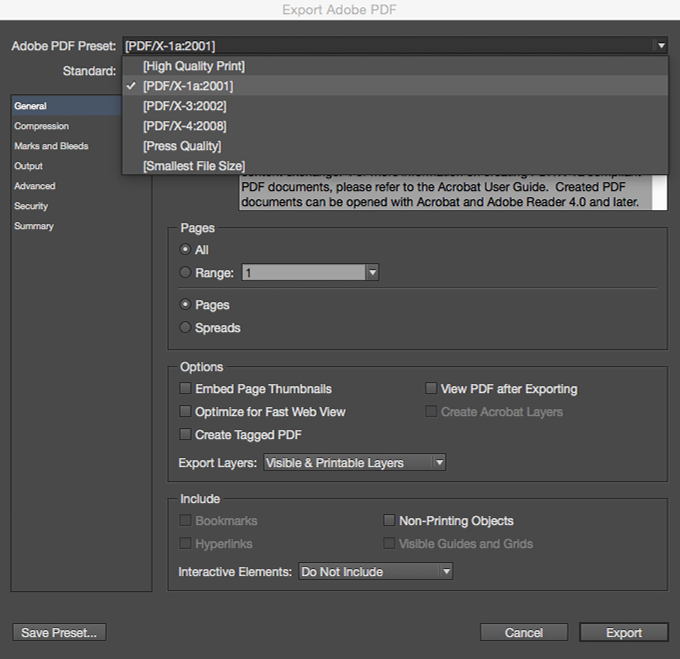The width and height of the screenshot is (680, 659).
Task: Cancel the PDF export dialog
Action: click(x=524, y=633)
